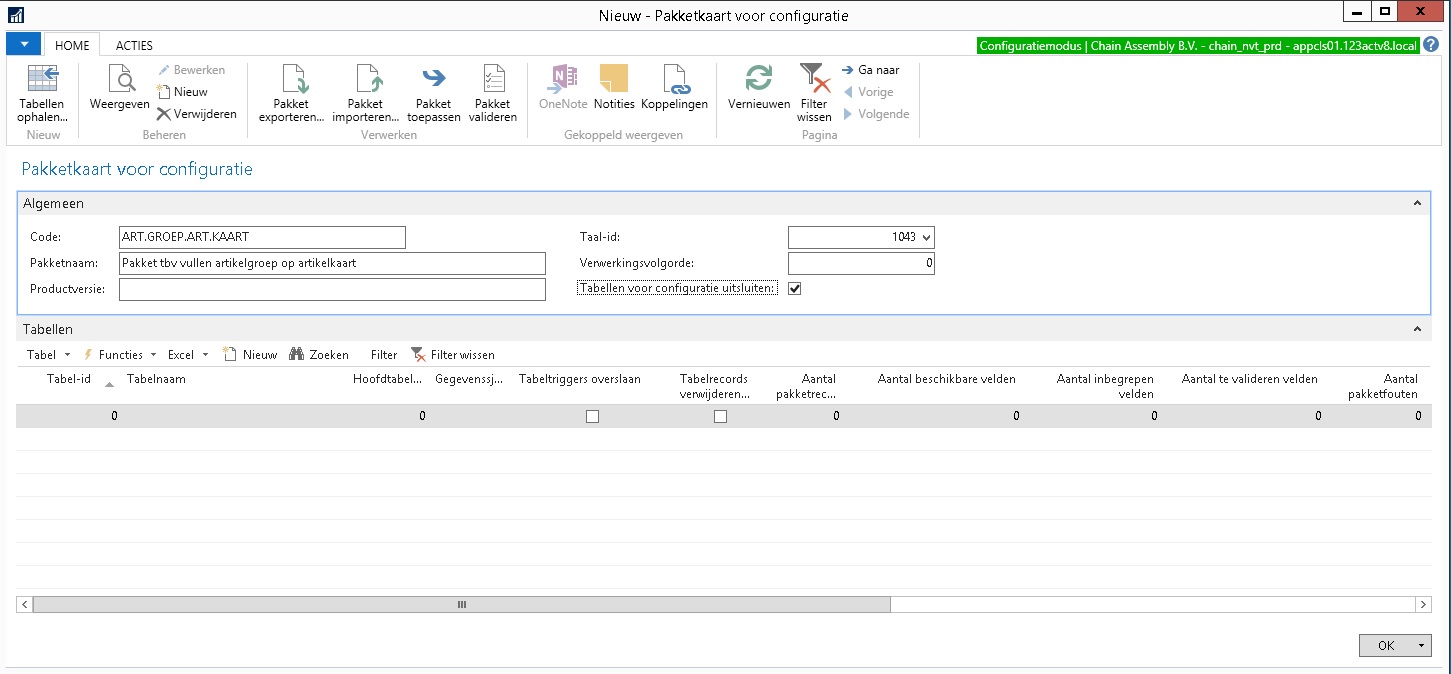Open the blue application menu dropdown
Image resolution: width=1451 pixels, height=674 pixels.
click(x=23, y=44)
